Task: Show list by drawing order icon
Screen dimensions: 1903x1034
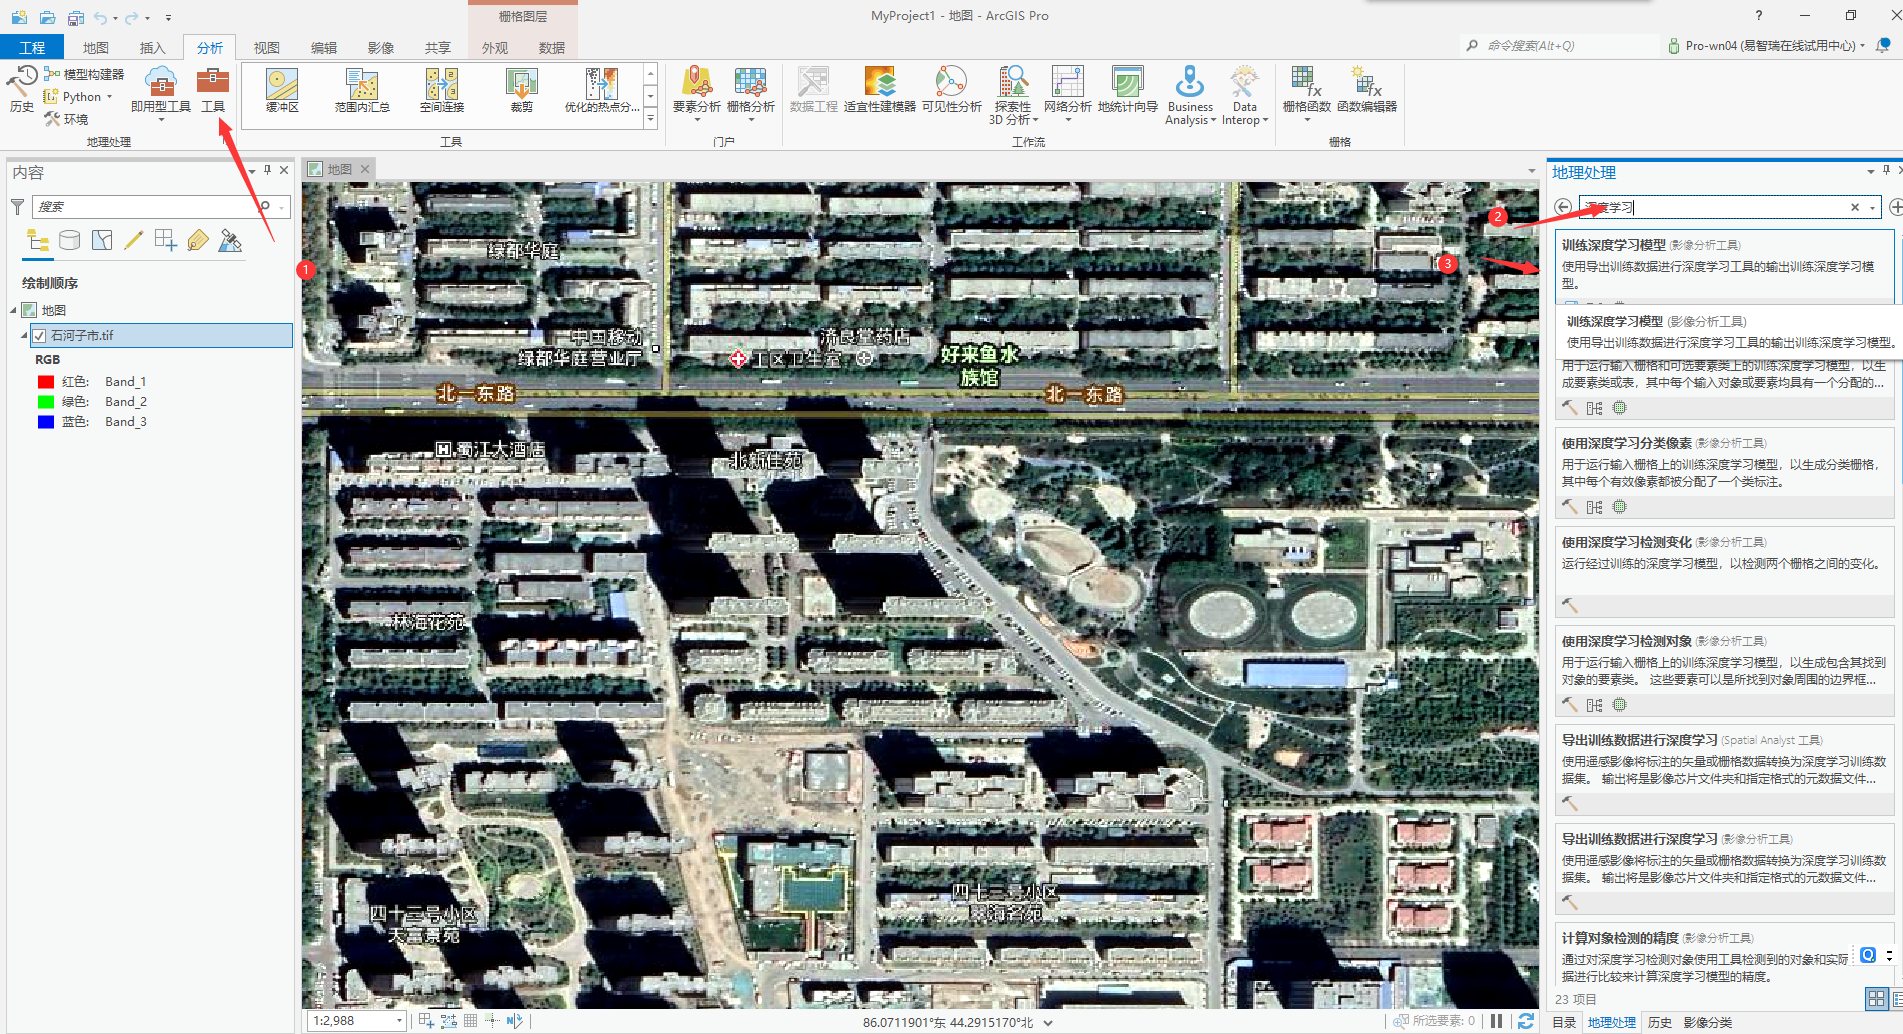Action: pyautogui.click(x=38, y=240)
